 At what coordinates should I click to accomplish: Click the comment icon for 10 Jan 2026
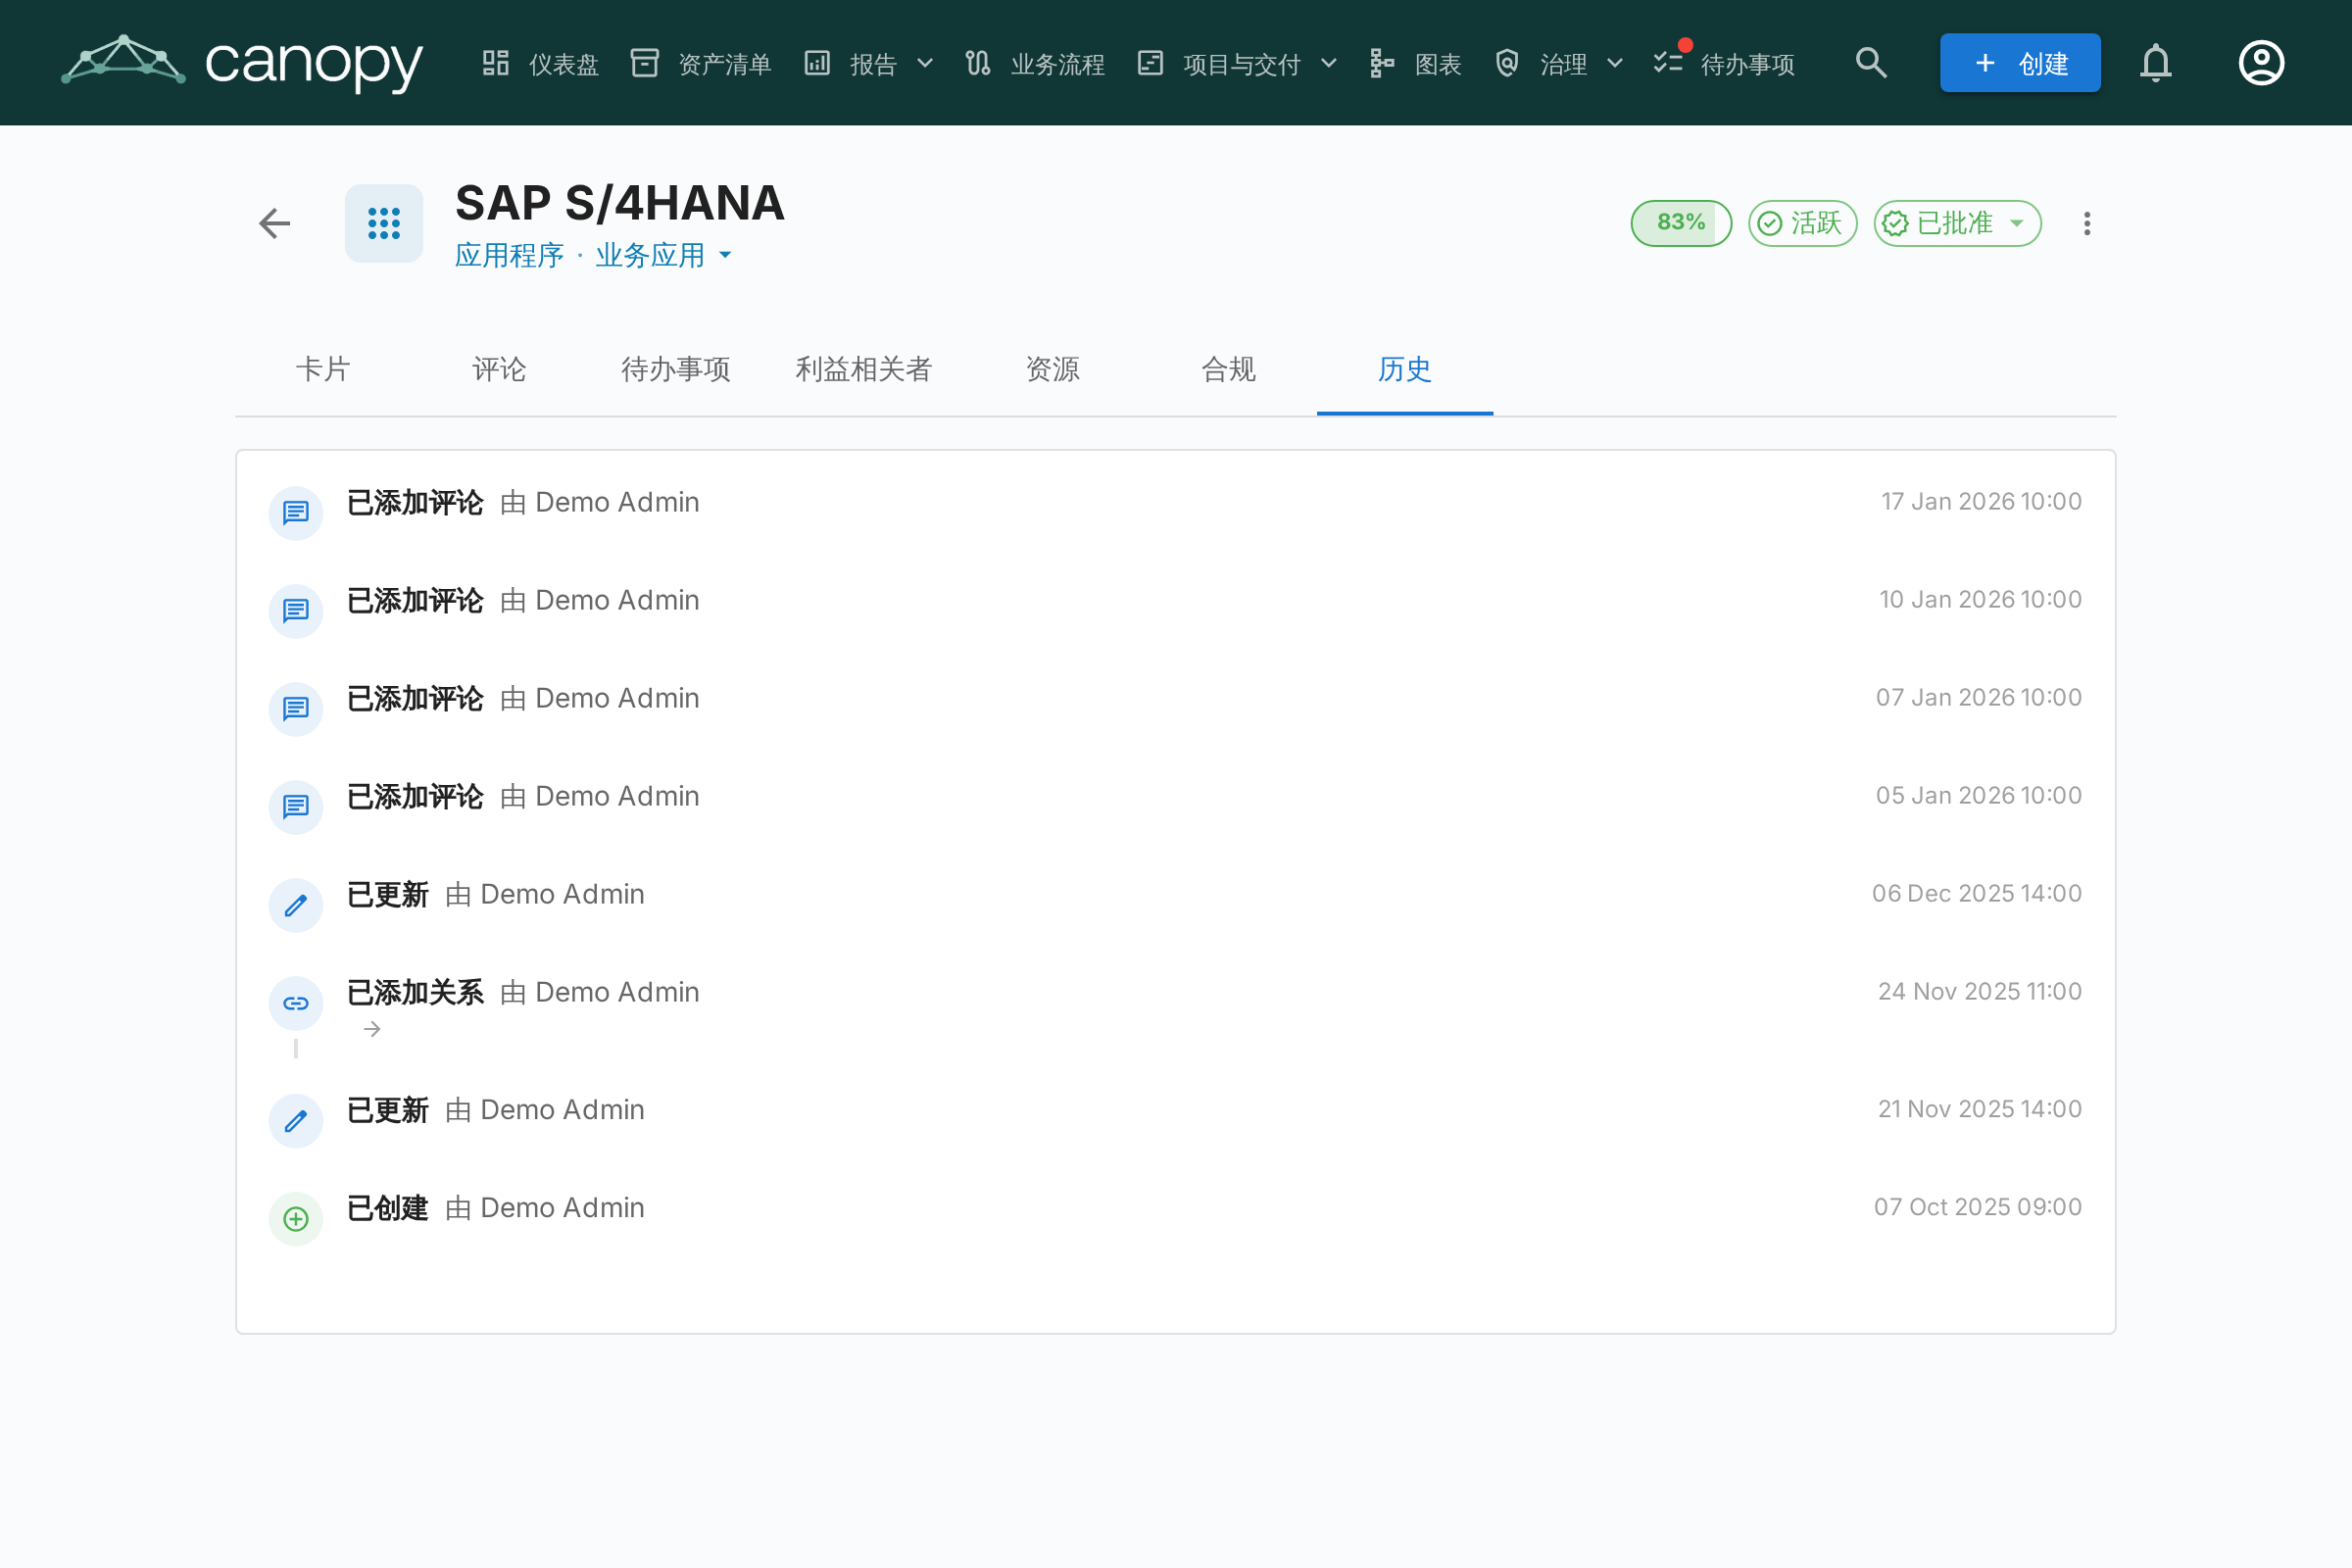tap(296, 611)
